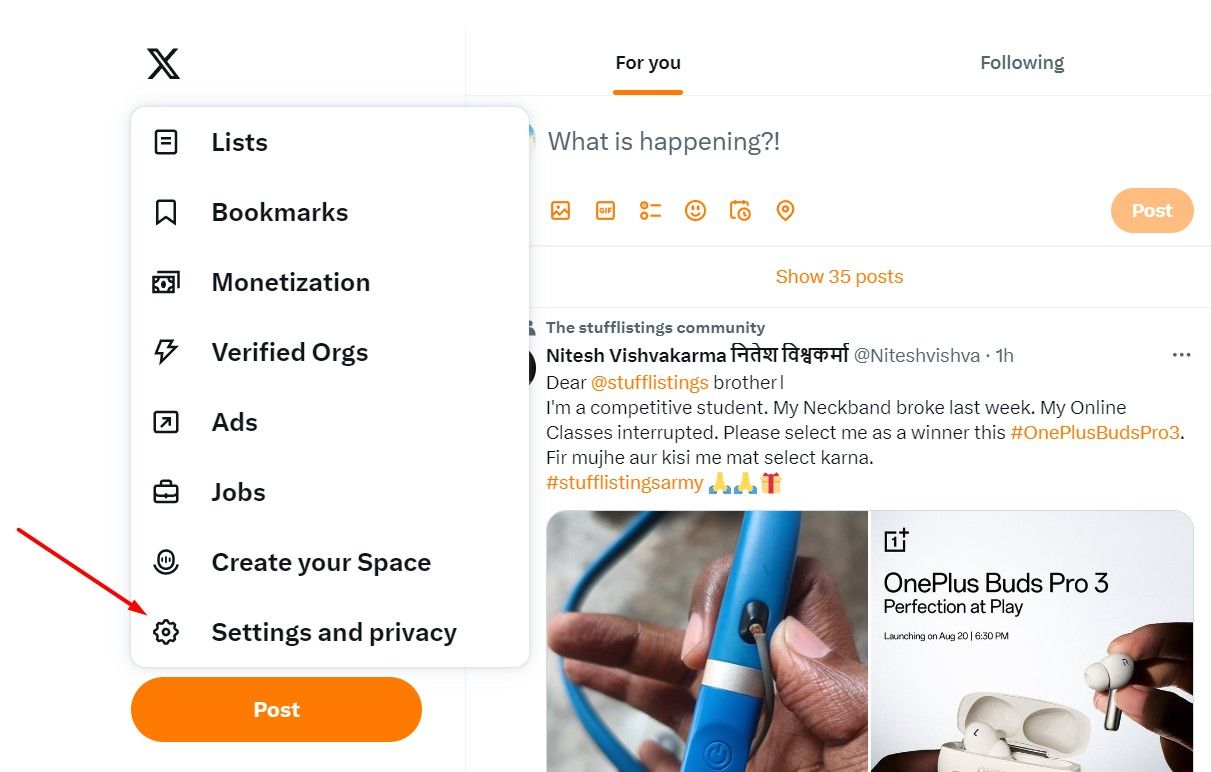Screen dimensions: 1211x772
Task: Open the emoji picker icon
Action: point(695,211)
